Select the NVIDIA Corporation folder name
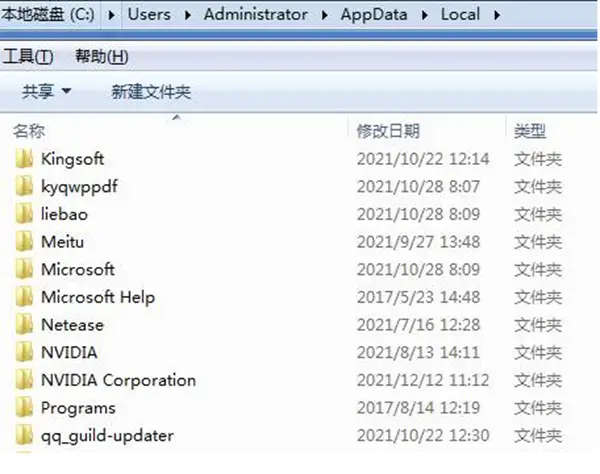The width and height of the screenshot is (600, 474). (118, 381)
